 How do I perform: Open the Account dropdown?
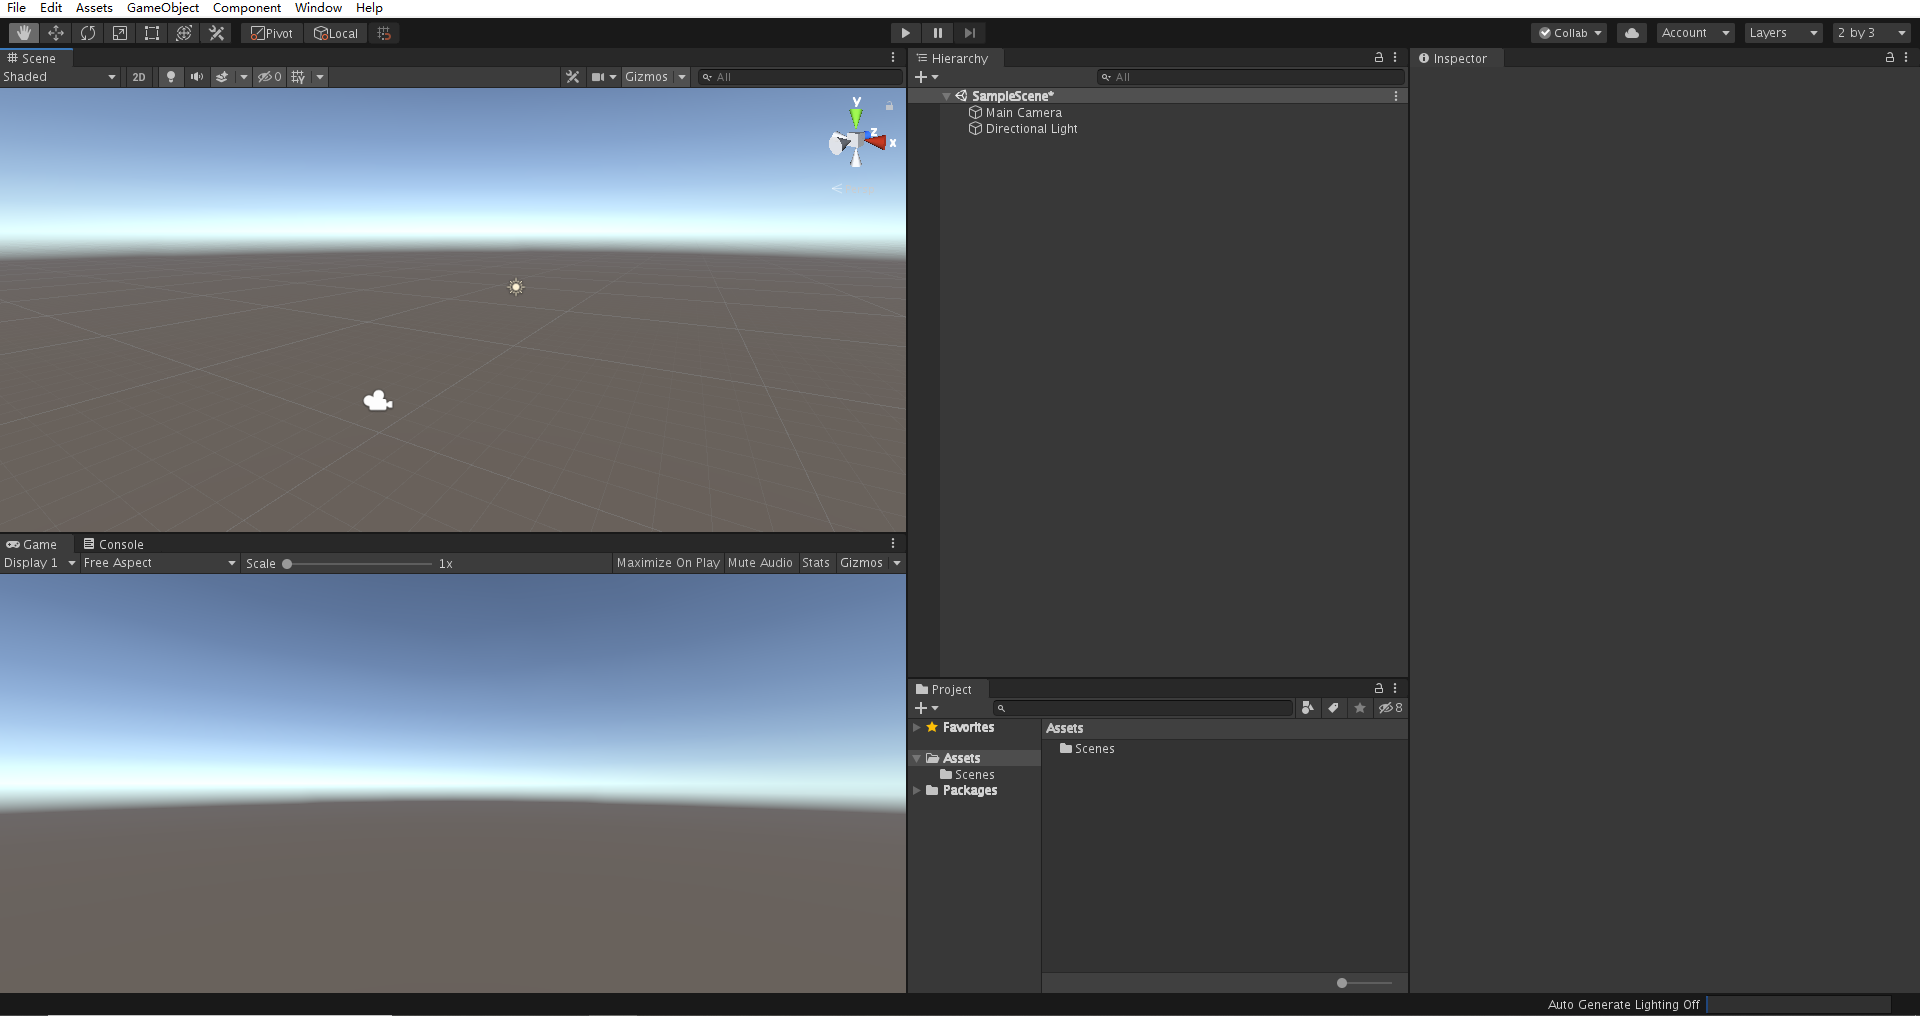click(1696, 33)
